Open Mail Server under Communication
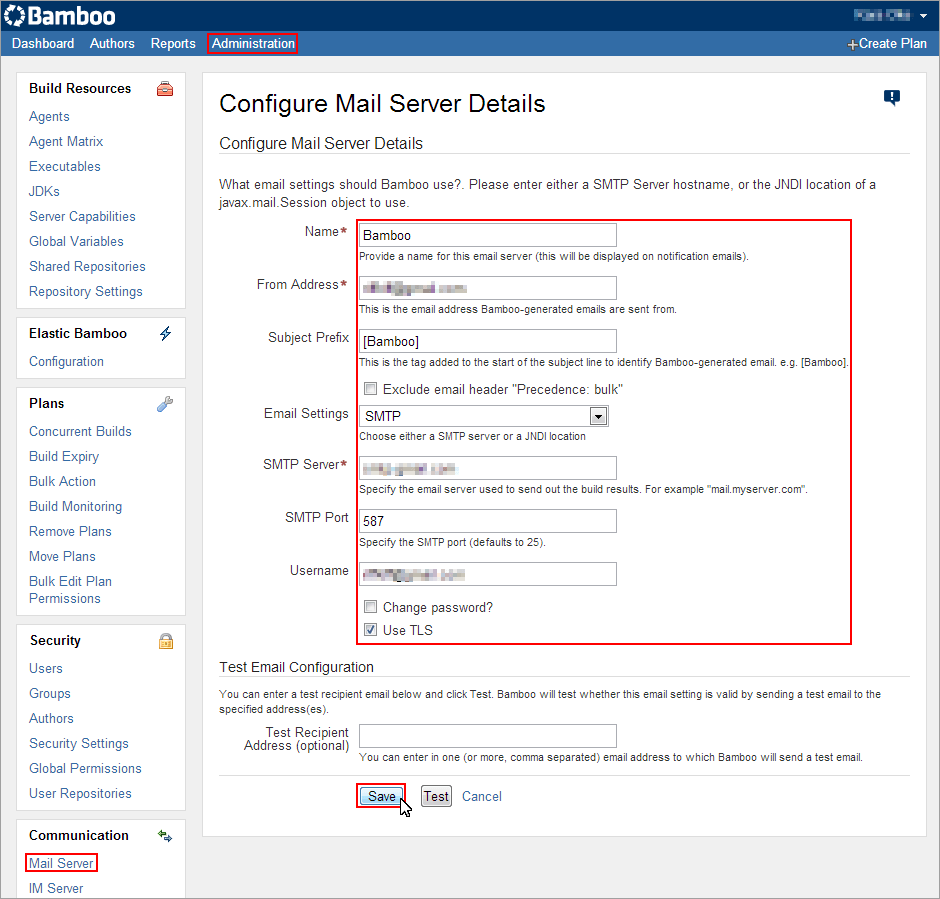Image resolution: width=940 pixels, height=899 pixels. (x=61, y=863)
